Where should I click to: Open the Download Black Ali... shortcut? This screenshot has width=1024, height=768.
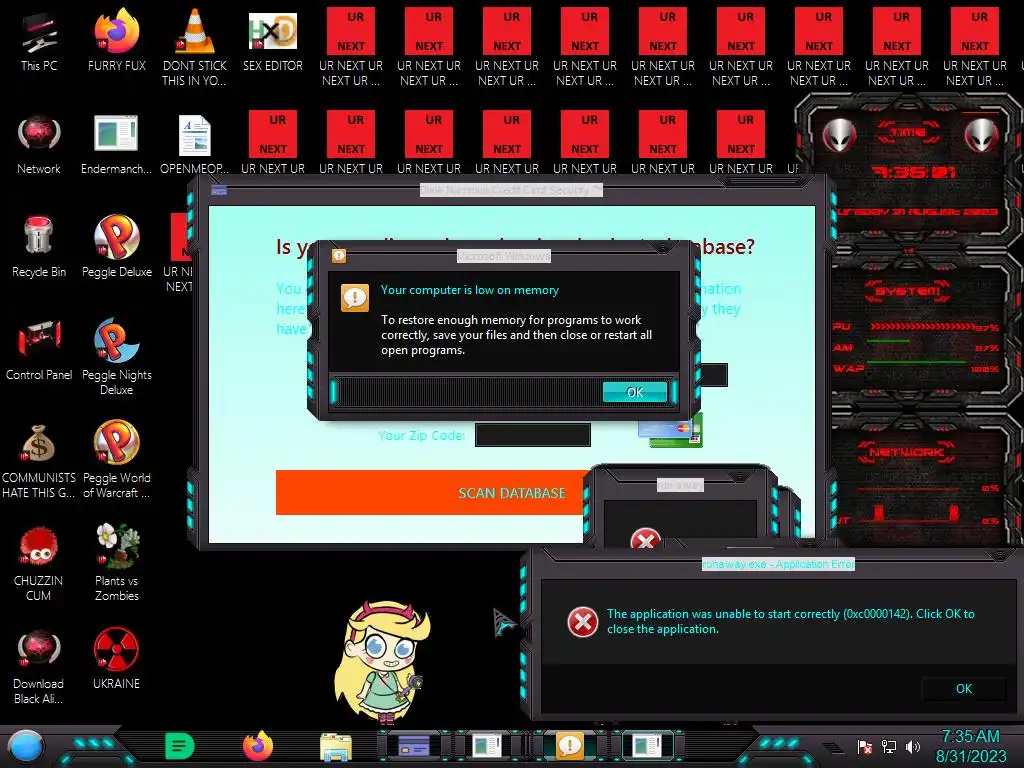(x=39, y=666)
